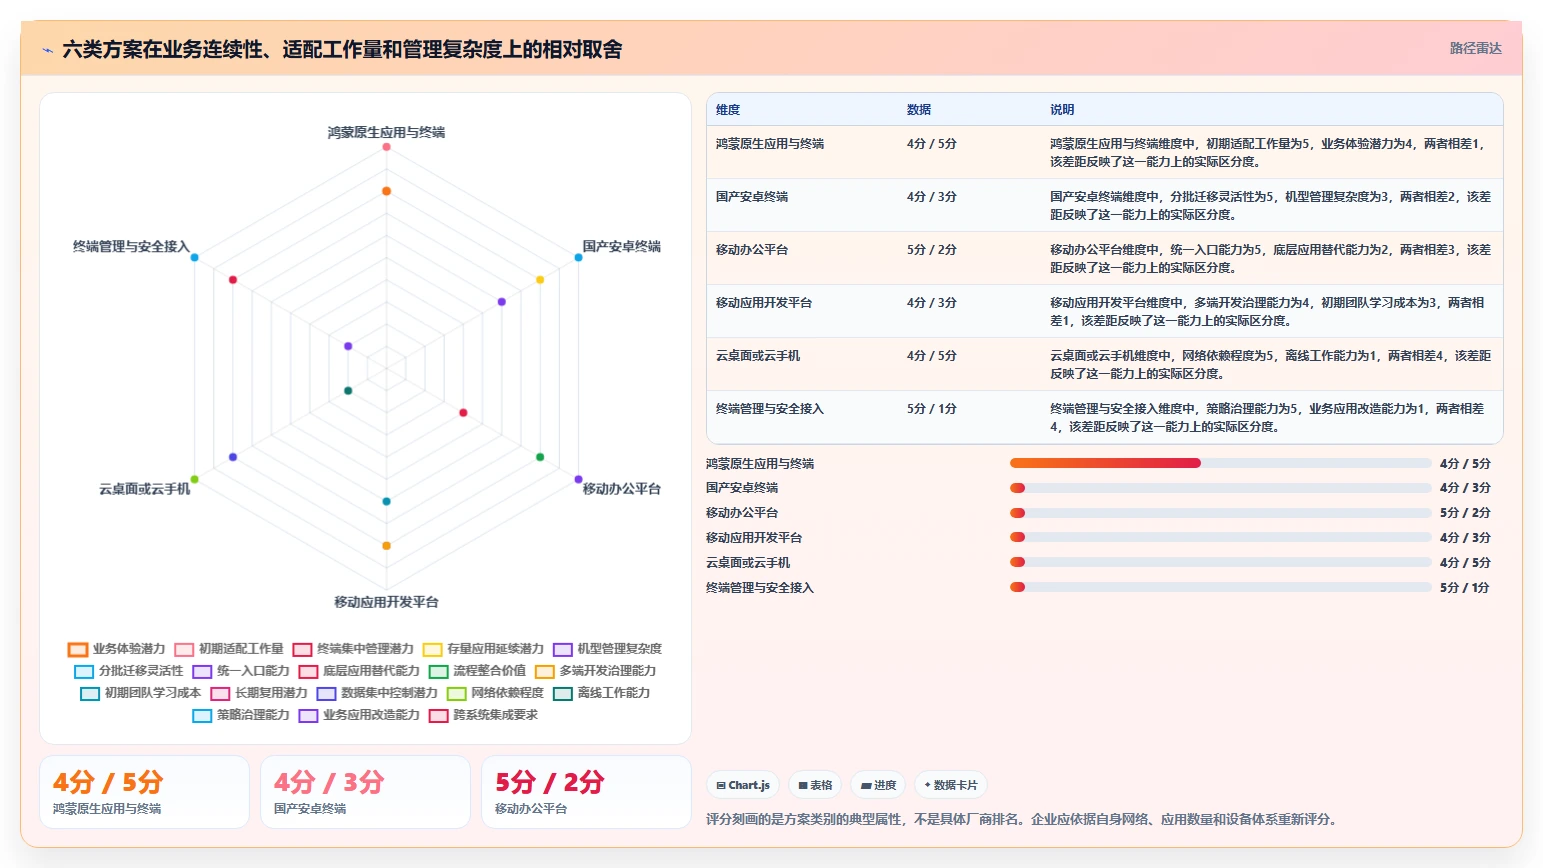
Task: Click the Chart.js chip
Action: pyautogui.click(x=743, y=785)
